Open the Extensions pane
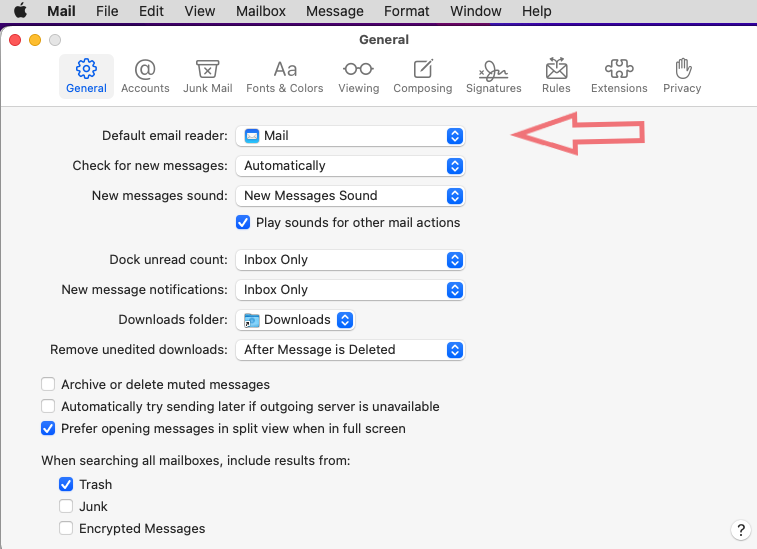Screen dimensions: 757x549 tap(619, 76)
